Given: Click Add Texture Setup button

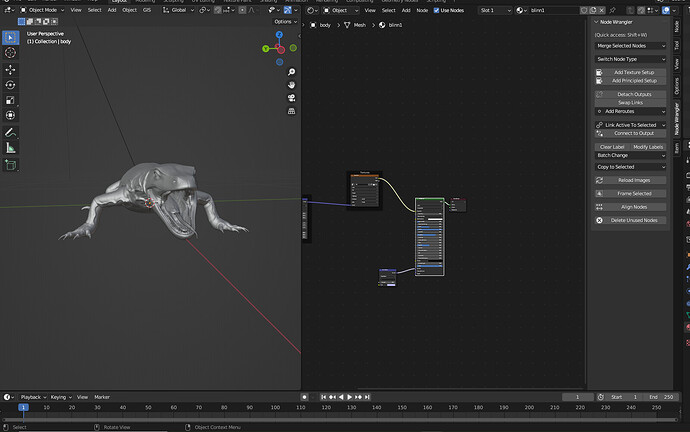Looking at the screenshot, I should (631, 72).
